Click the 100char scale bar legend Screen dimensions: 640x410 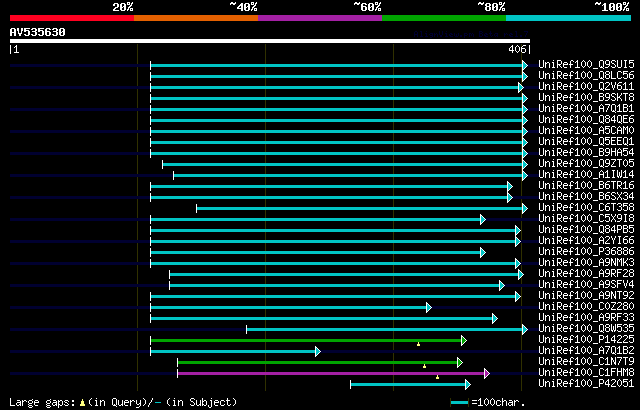click(x=460, y=403)
